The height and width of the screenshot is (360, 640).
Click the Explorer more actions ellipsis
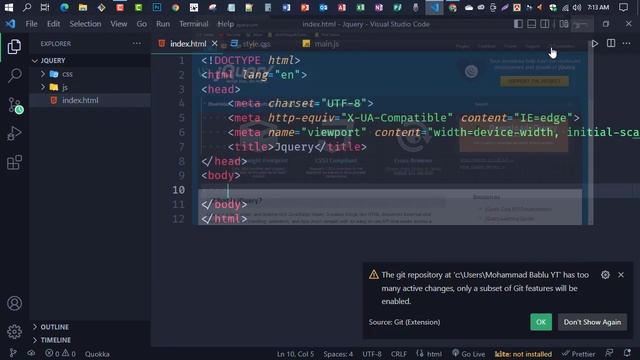(137, 43)
